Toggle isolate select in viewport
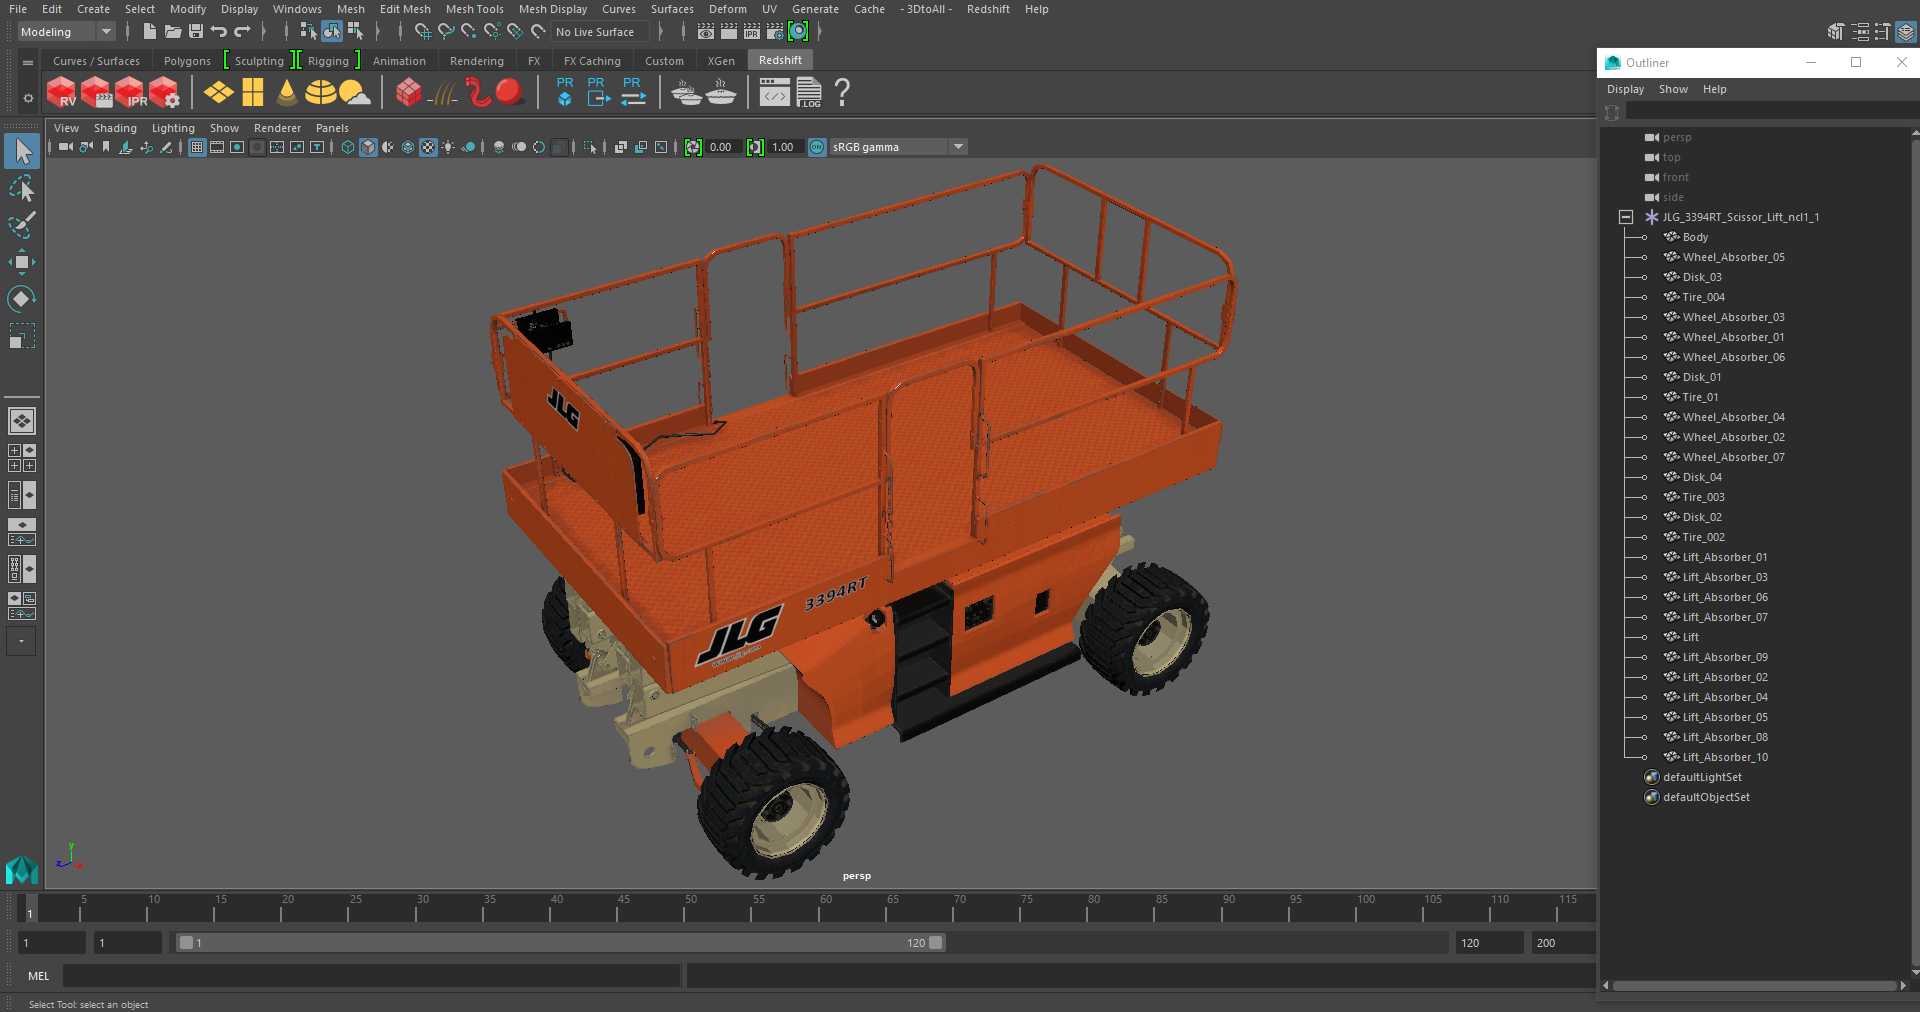Screen dimensions: 1920x1012 pyautogui.click(x=590, y=147)
